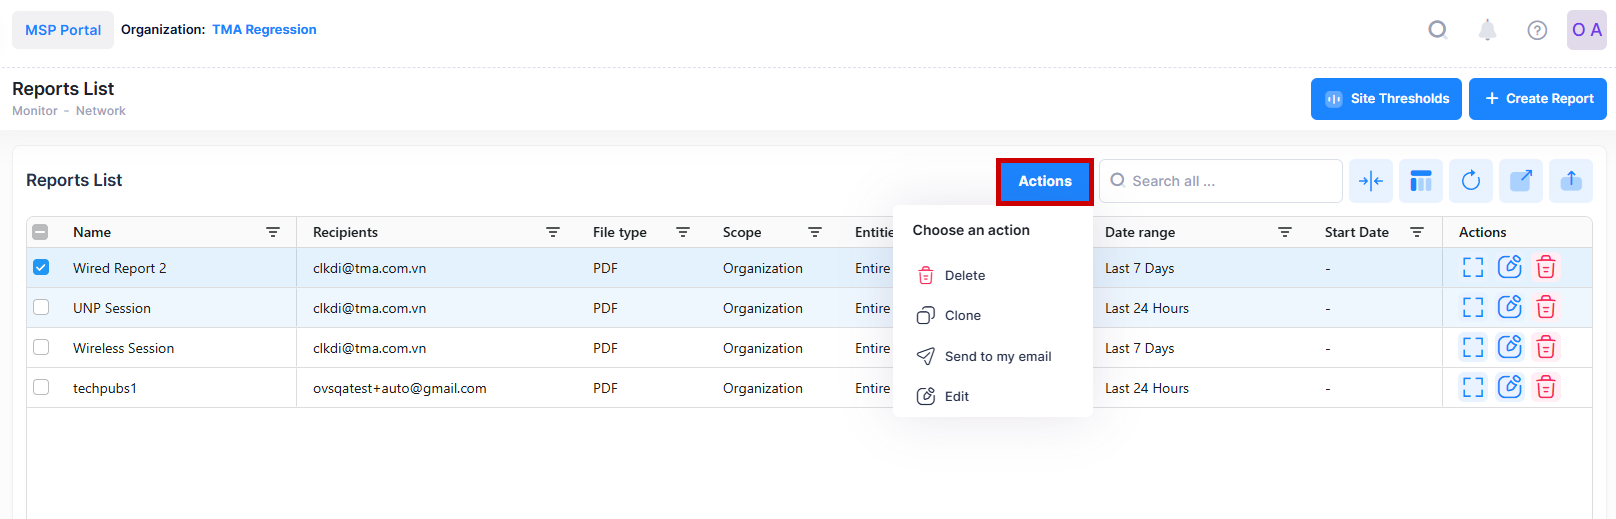Select Send to my email action

coord(997,357)
